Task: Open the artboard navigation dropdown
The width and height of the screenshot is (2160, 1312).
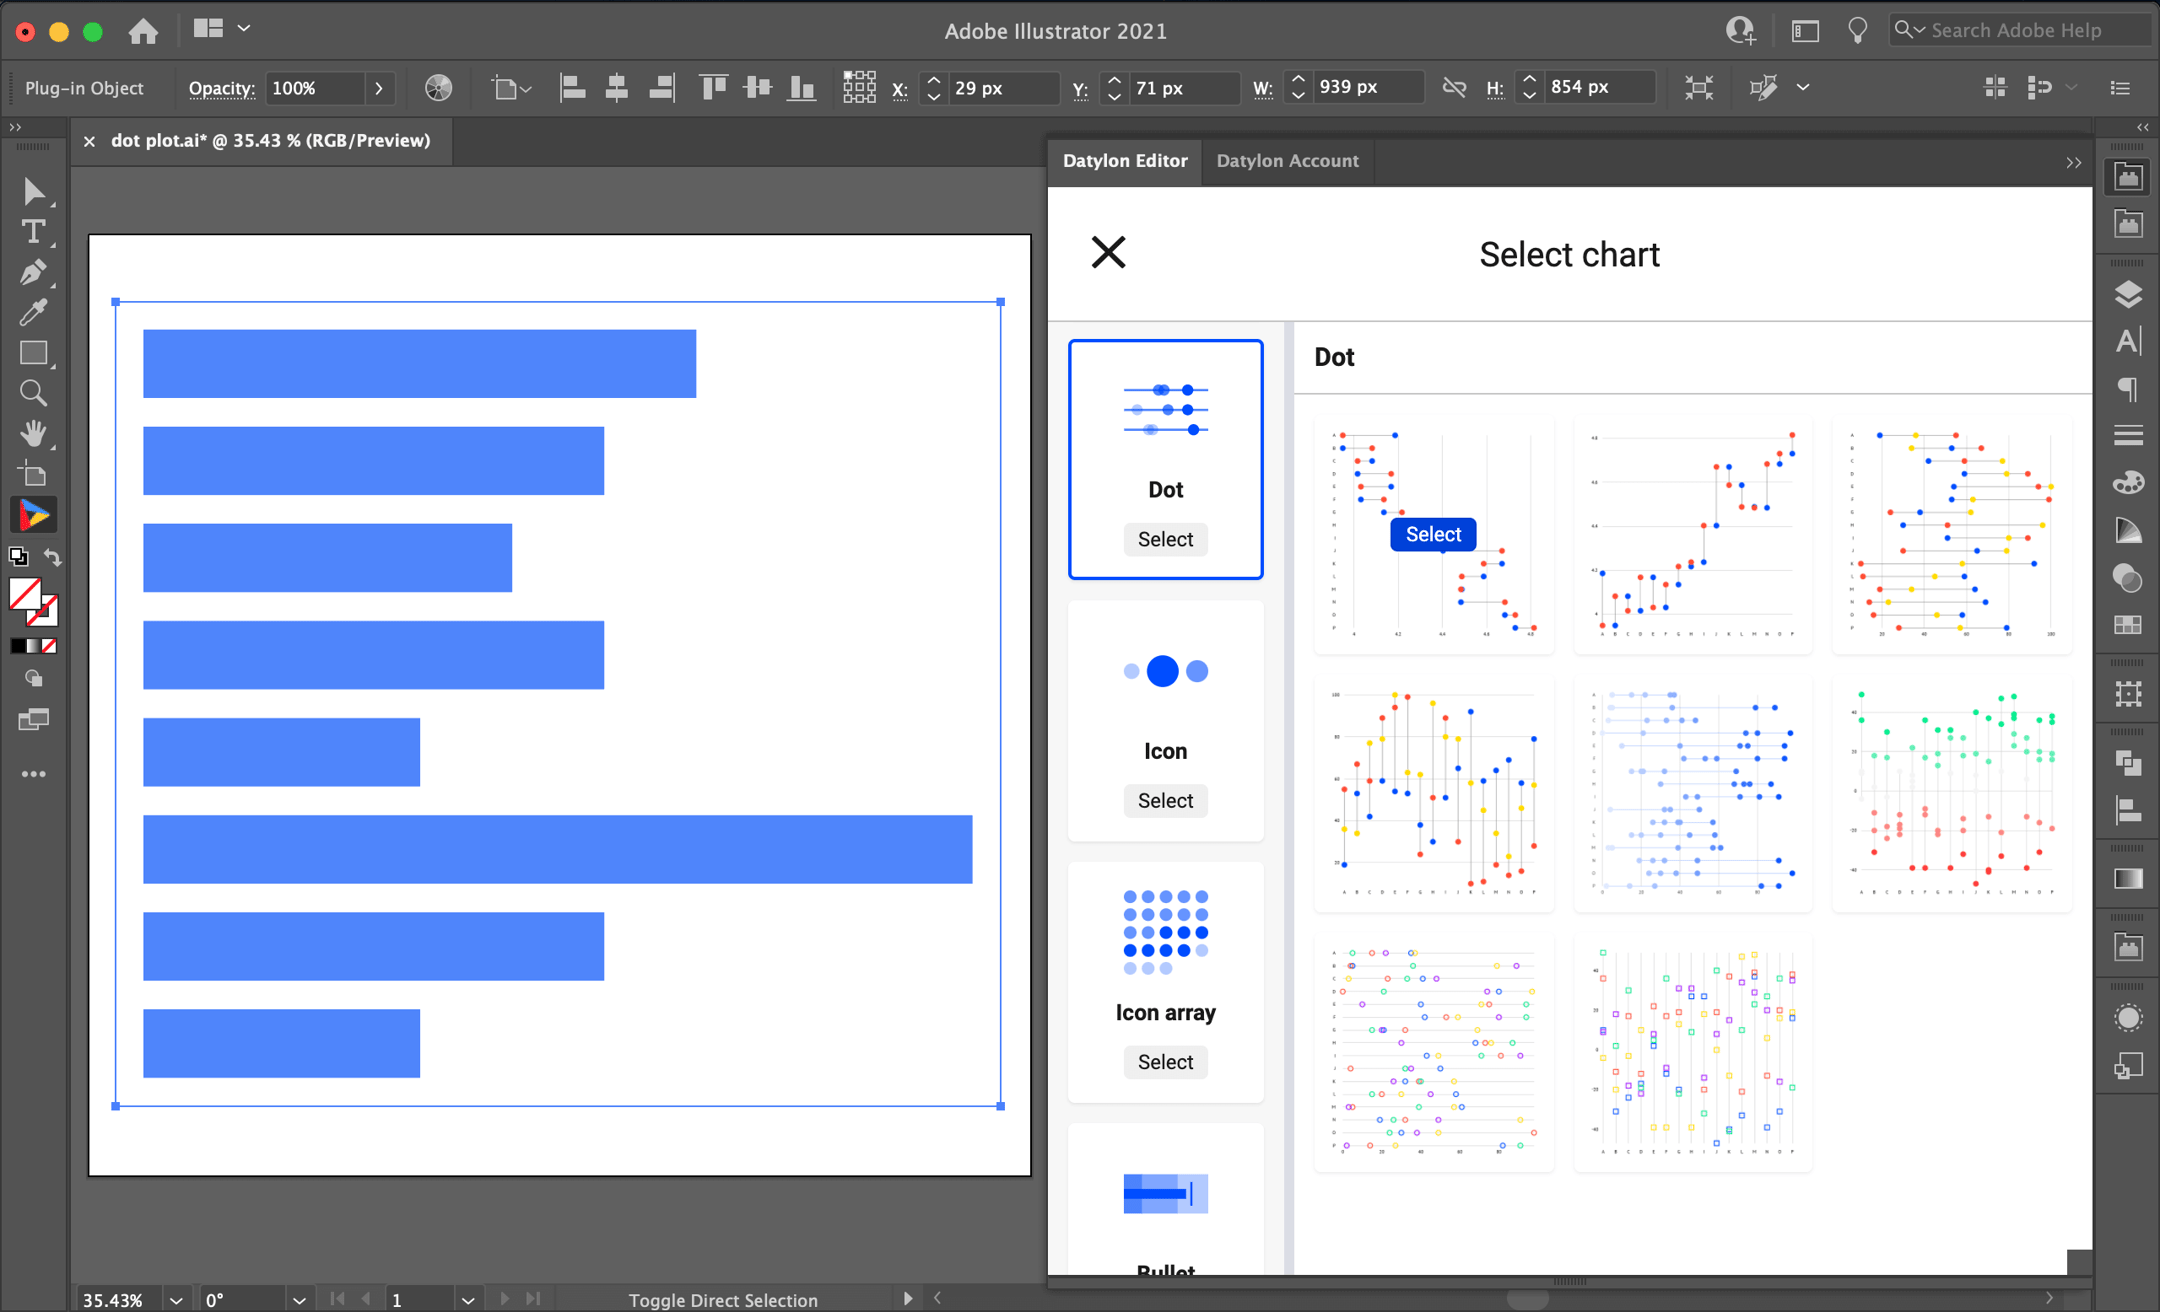Action: (x=468, y=1298)
